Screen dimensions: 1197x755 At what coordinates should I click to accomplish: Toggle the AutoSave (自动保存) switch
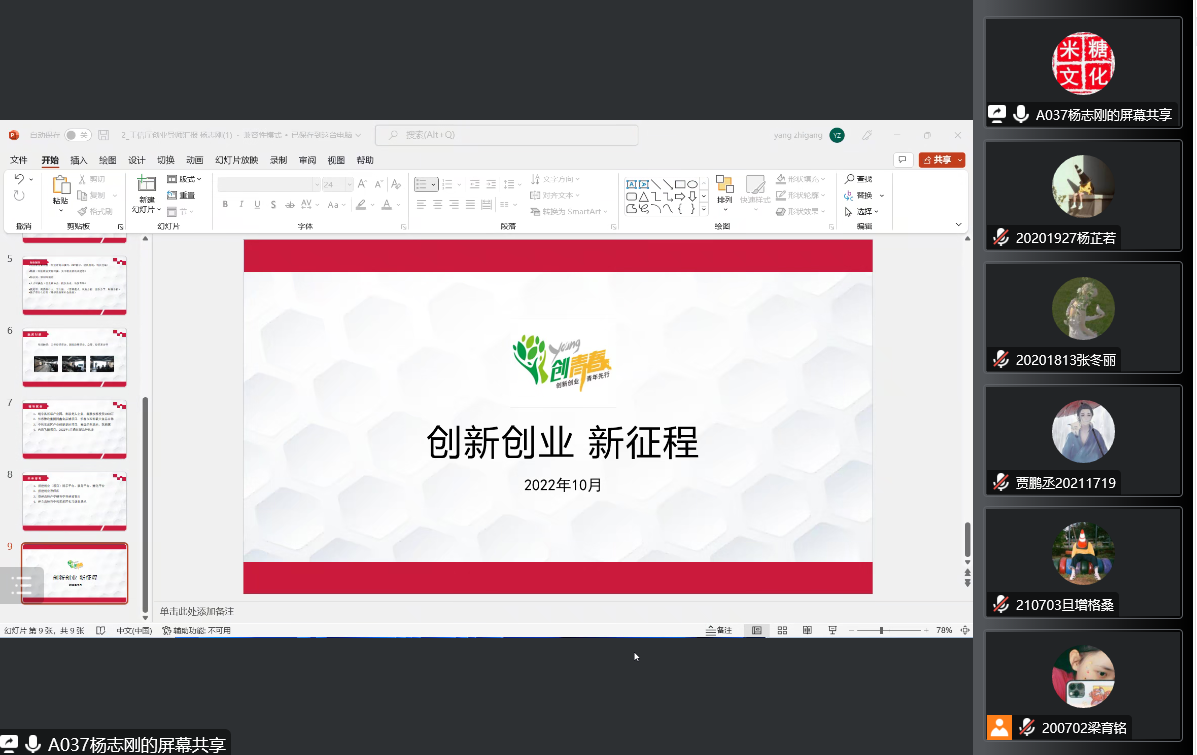tap(77, 135)
